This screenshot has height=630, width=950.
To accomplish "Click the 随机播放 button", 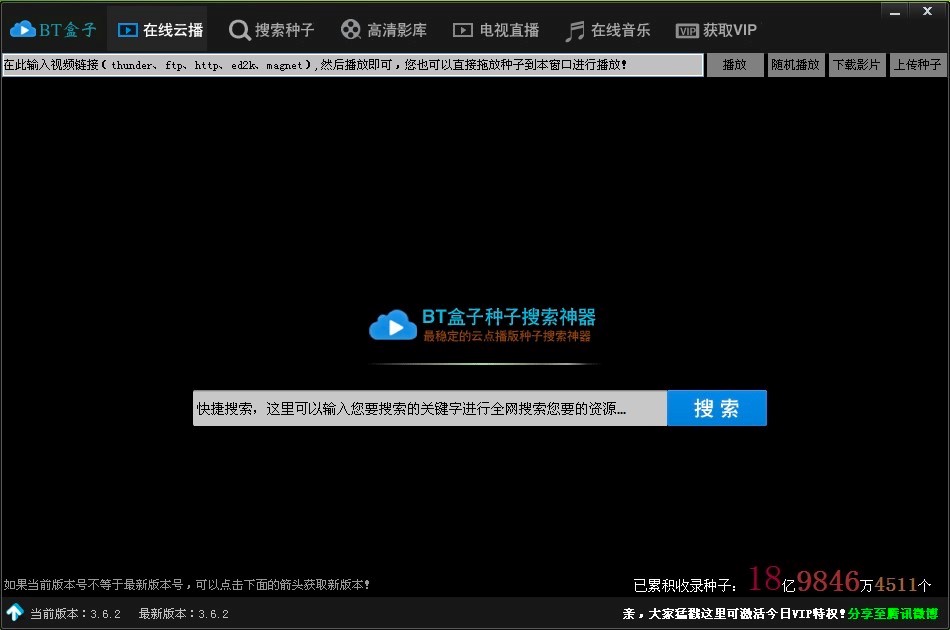I will pos(796,65).
